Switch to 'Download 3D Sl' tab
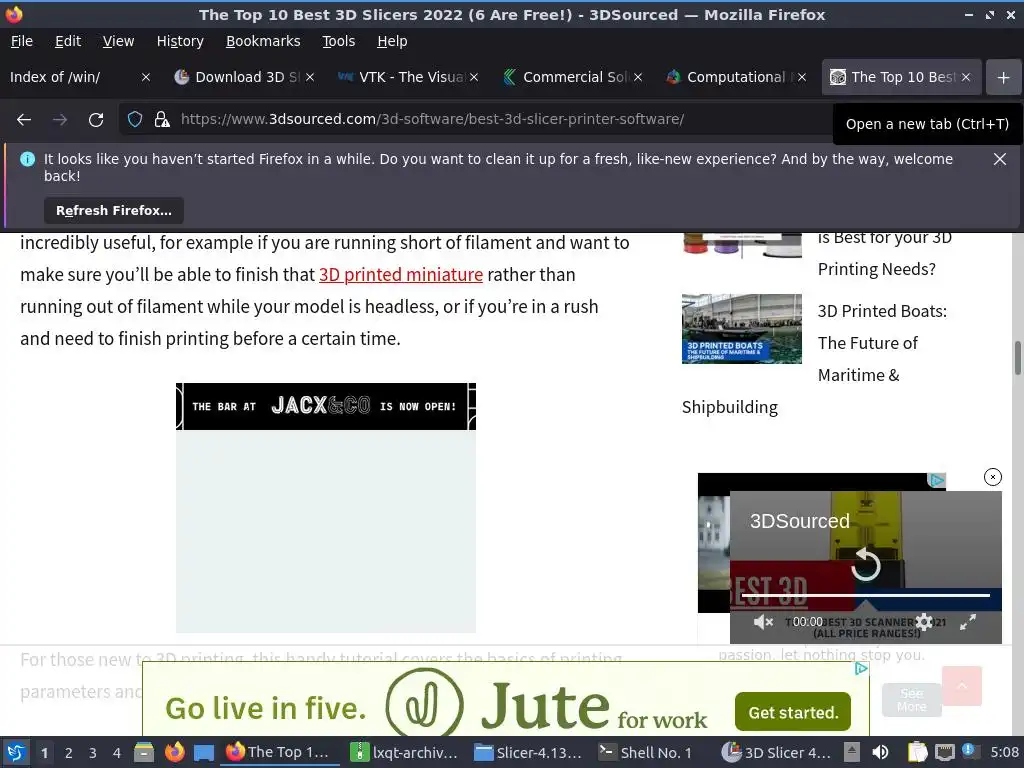Viewport: 1024px width, 768px height. (x=238, y=77)
